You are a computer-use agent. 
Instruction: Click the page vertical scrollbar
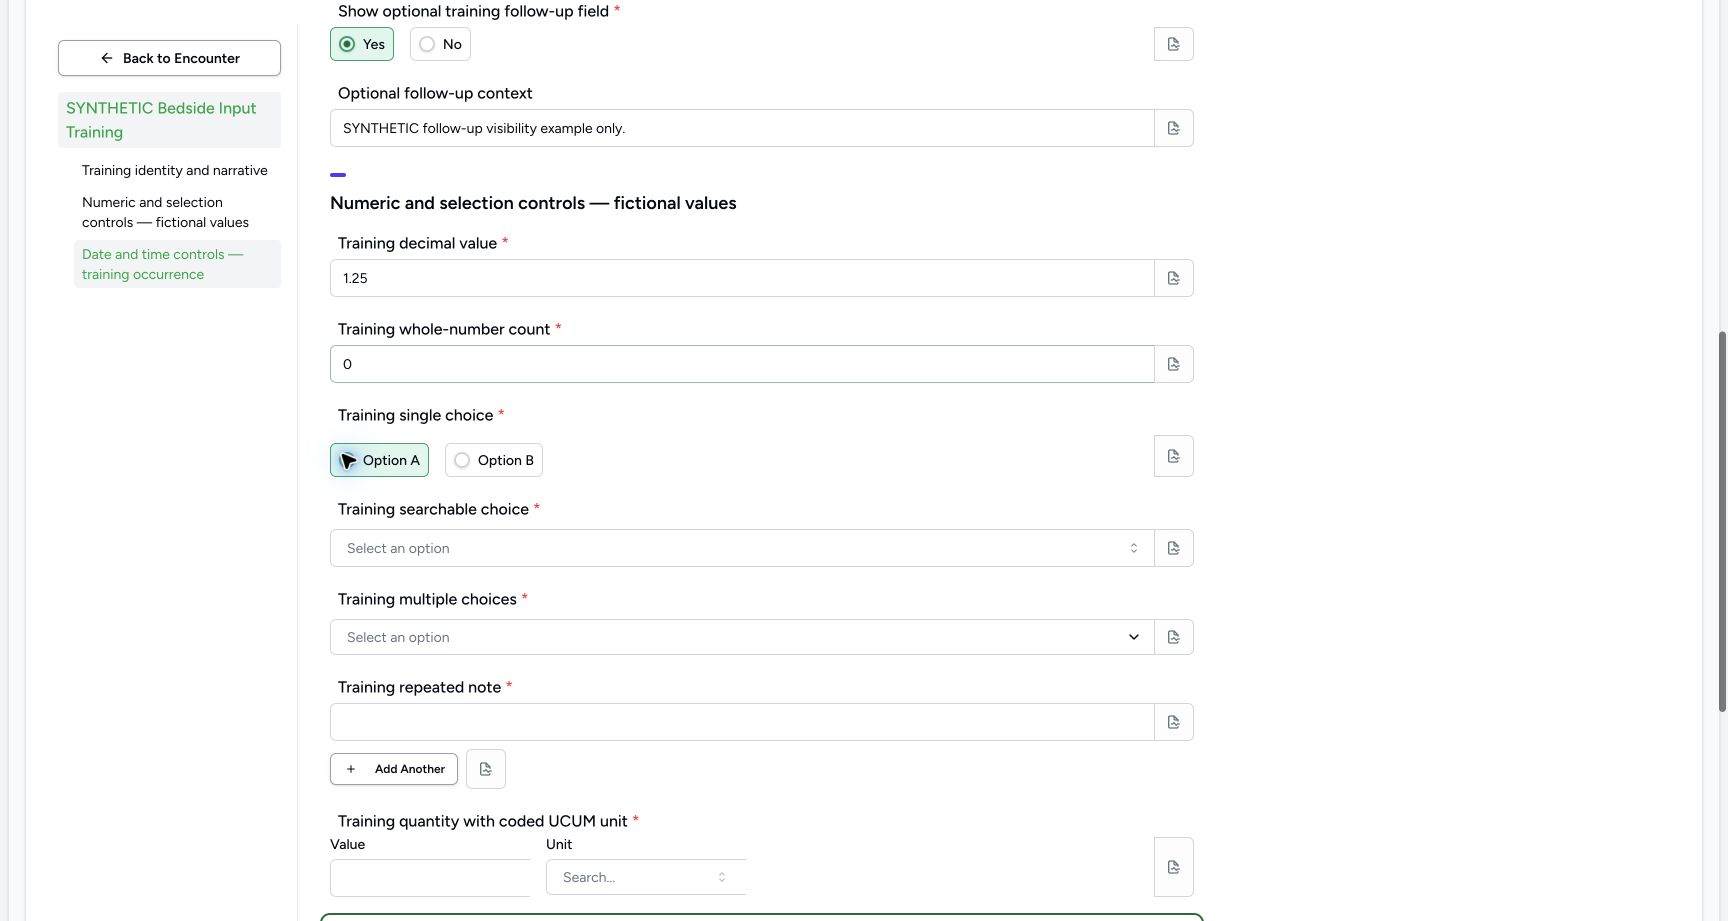click(1722, 520)
